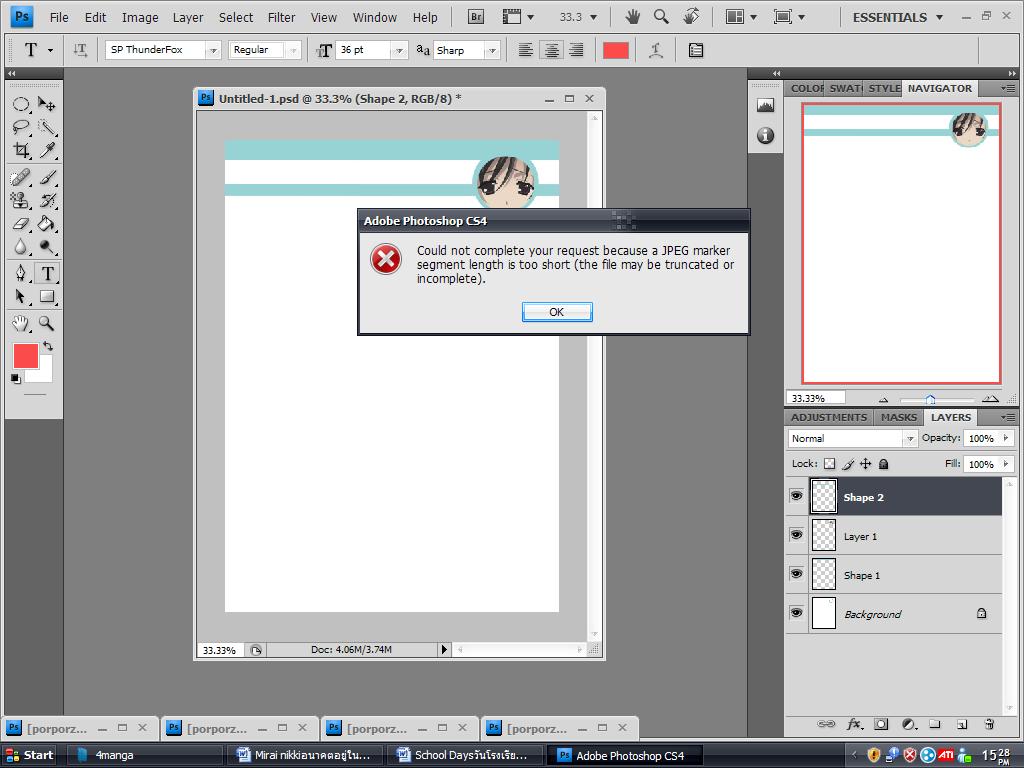Image resolution: width=1024 pixels, height=768 pixels.
Task: Switch to the ADJUSTMENTS tab
Action: click(829, 417)
